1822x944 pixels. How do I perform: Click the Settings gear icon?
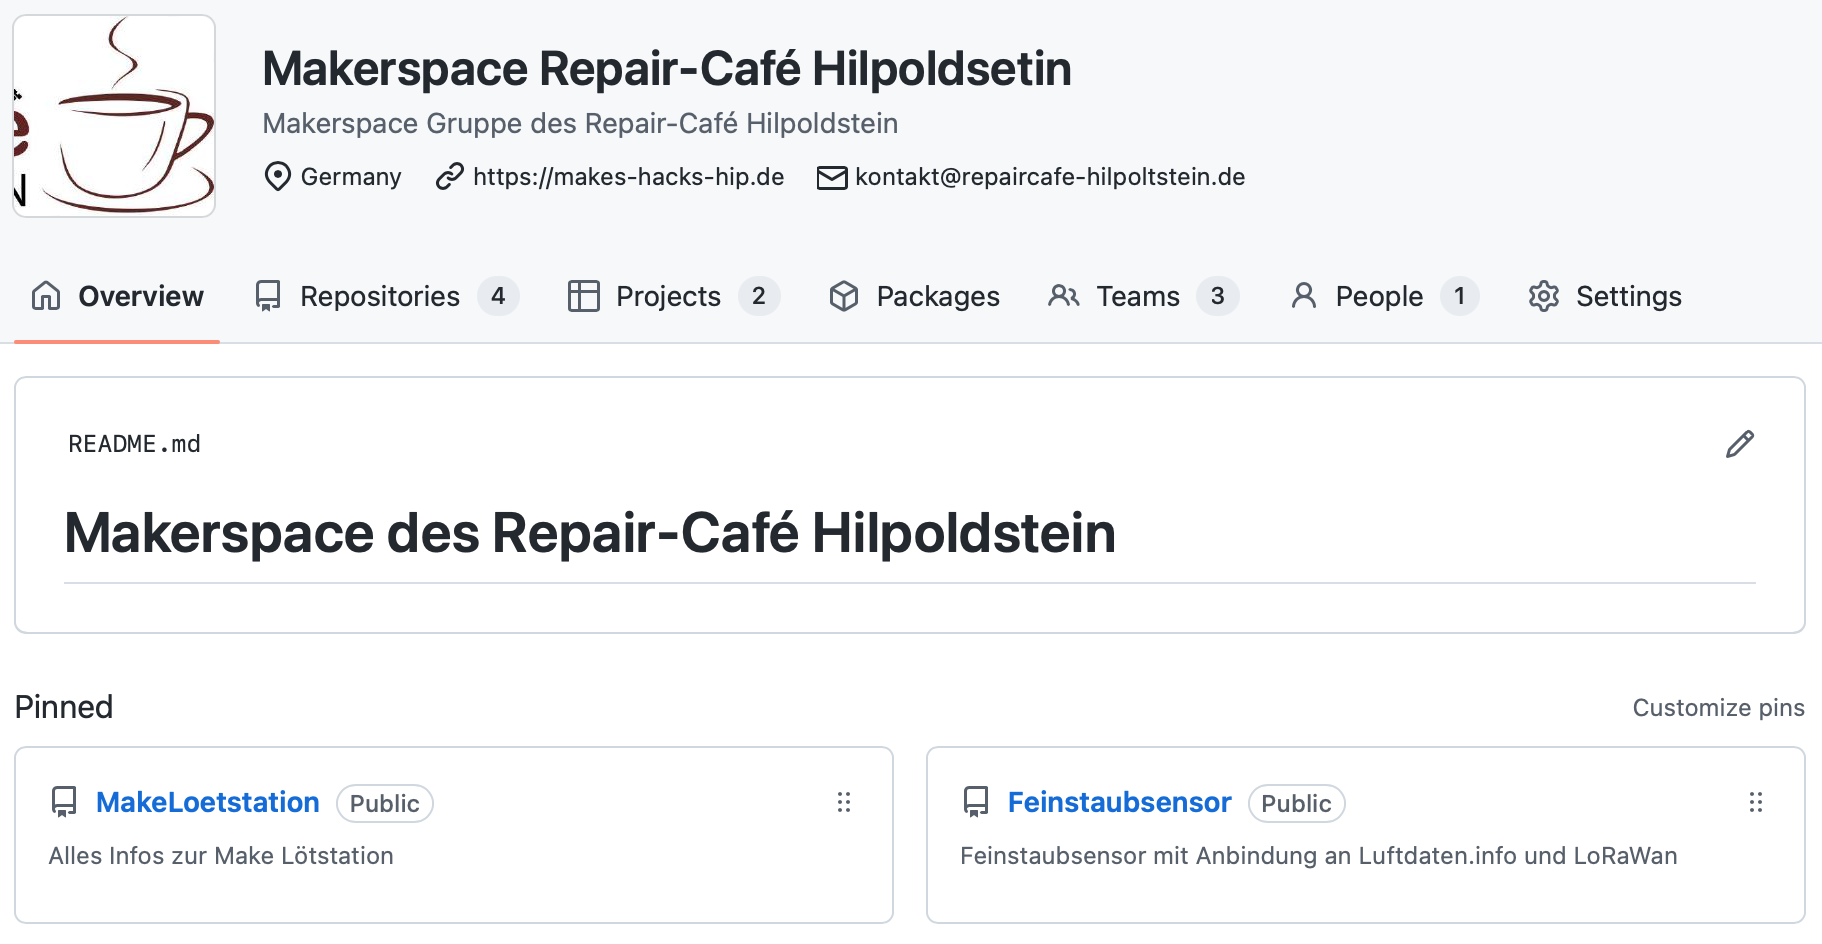1544,296
